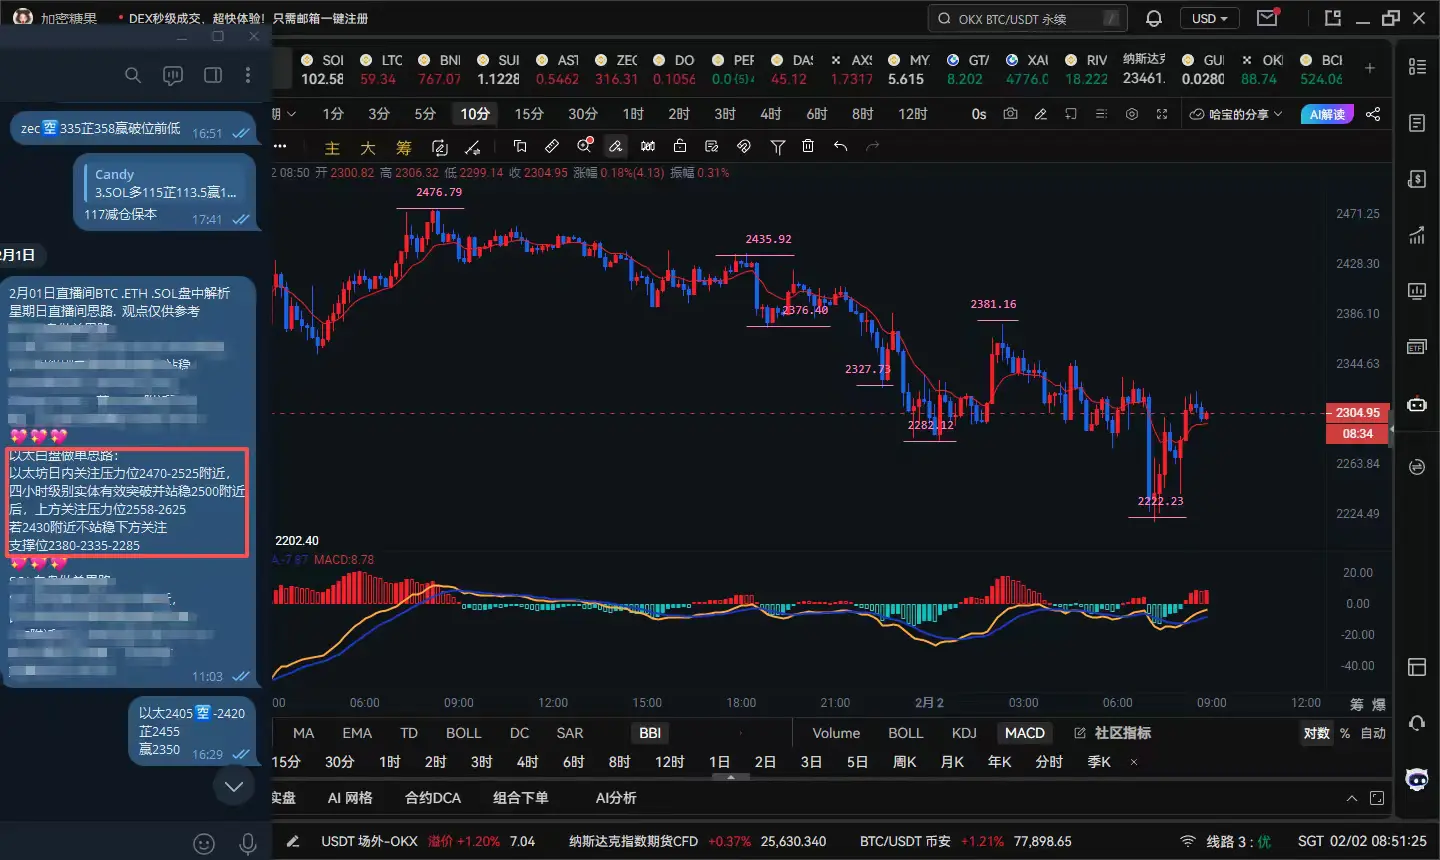The width and height of the screenshot is (1440, 860).
Task: Switch to the 15分 timeframe
Action: pos(529,114)
